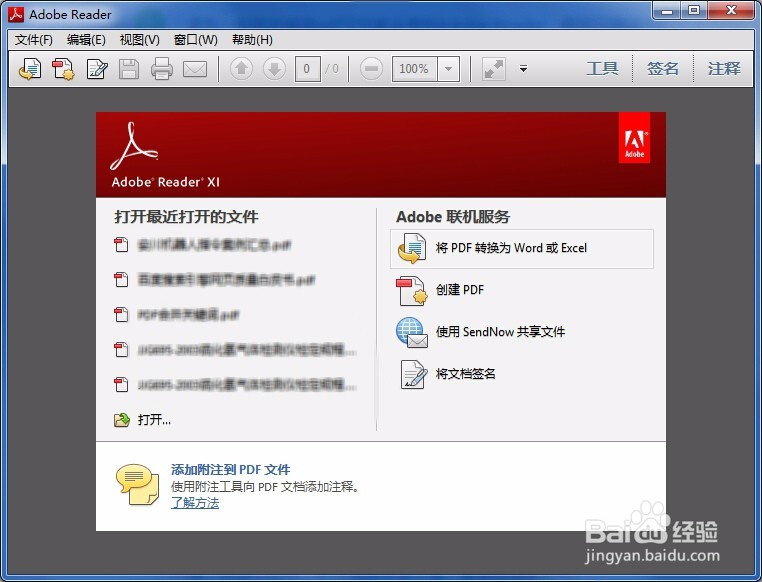Click 将 PDF 转换为 Word 或 Excel
Viewport: 762px width, 582px height.
521,249
